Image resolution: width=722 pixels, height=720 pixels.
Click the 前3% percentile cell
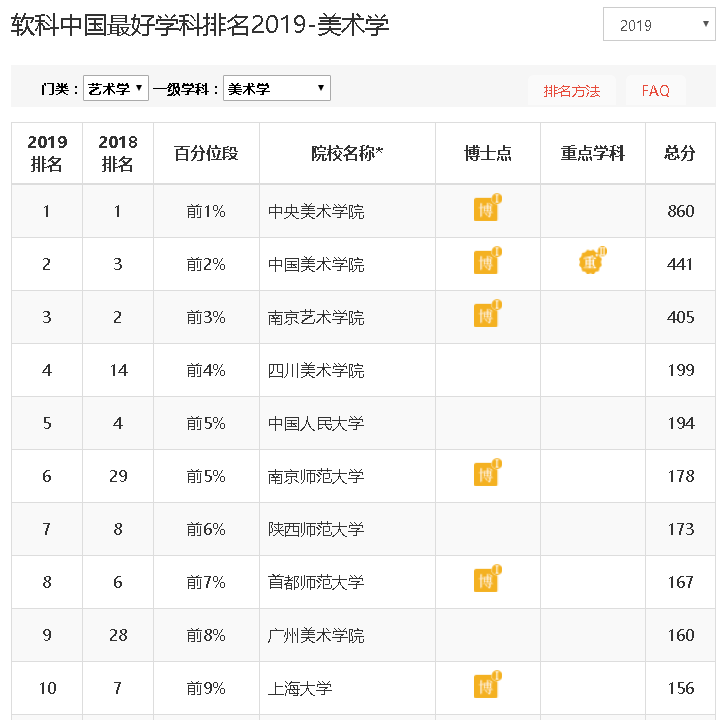coord(206,317)
